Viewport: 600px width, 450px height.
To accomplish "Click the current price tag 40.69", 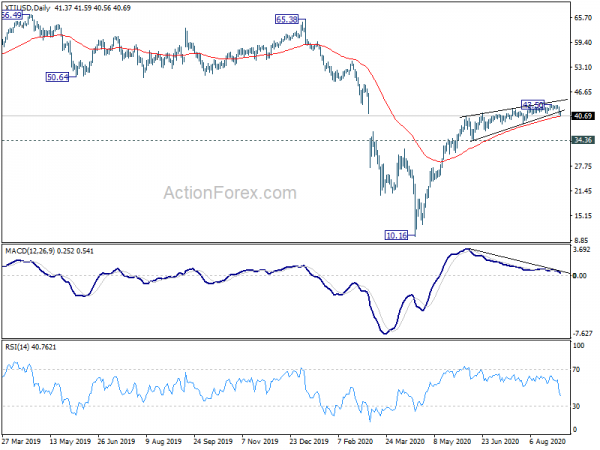I will (x=583, y=116).
